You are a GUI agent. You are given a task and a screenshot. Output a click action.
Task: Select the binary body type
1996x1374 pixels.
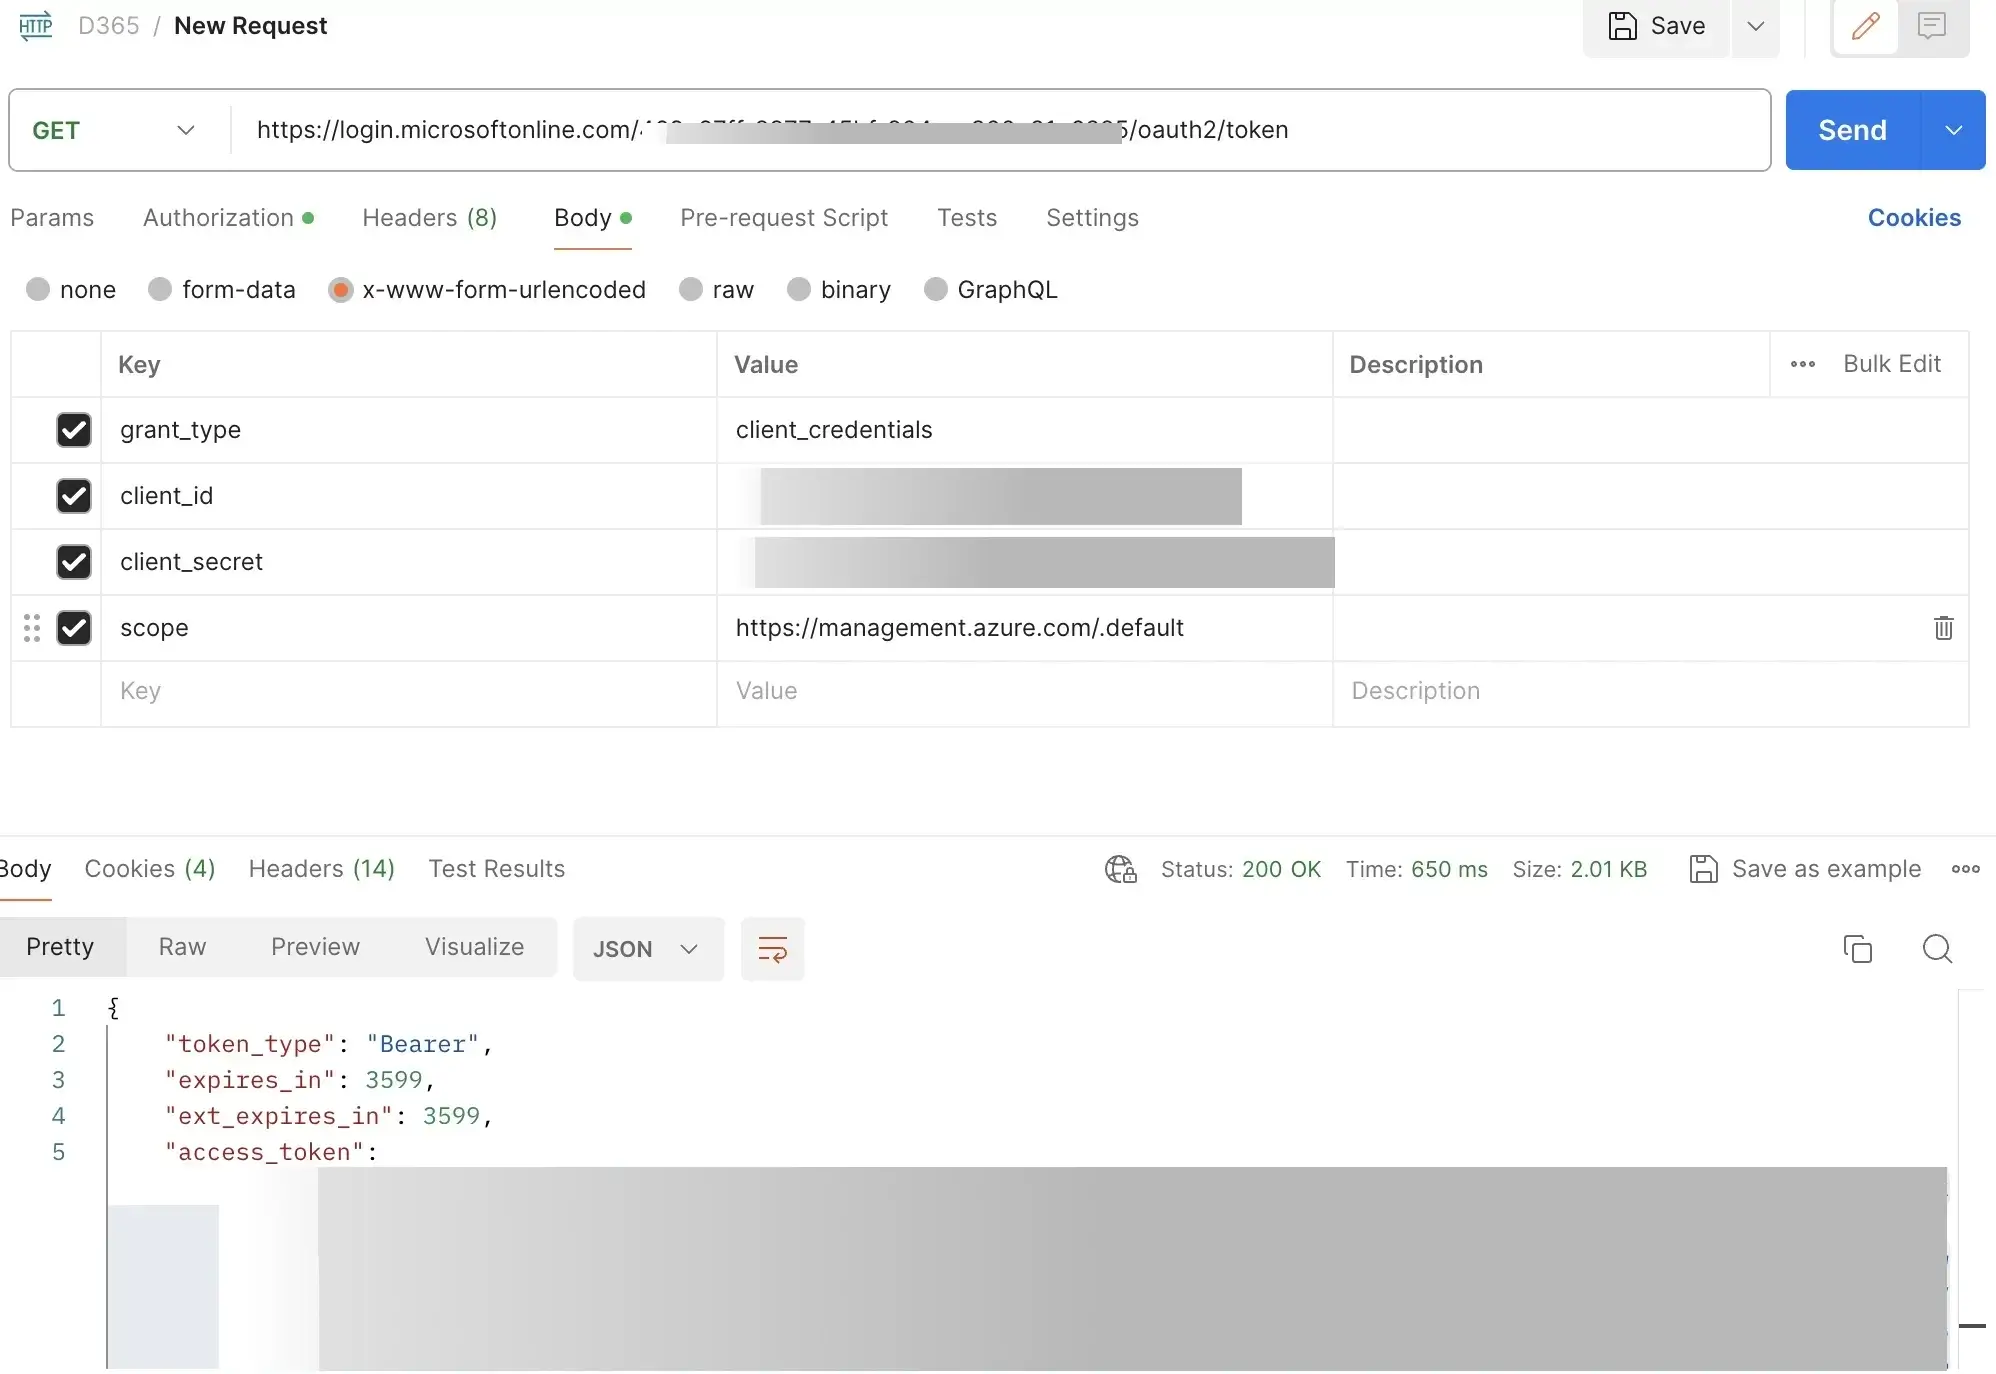pyautogui.click(x=799, y=290)
